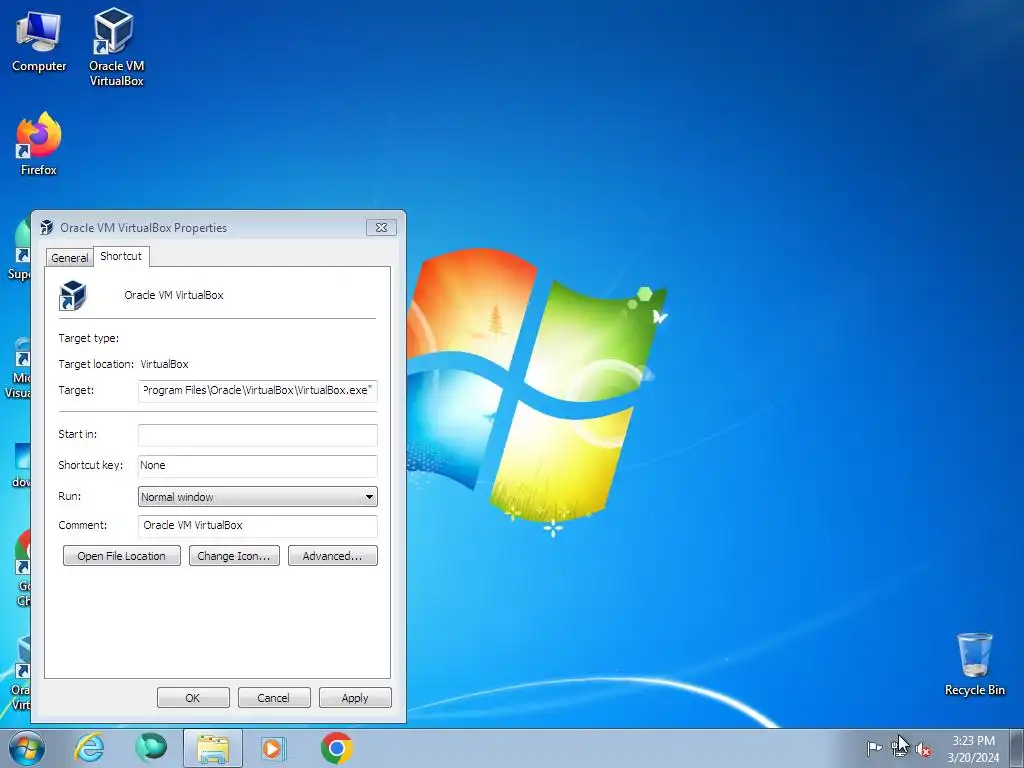
Task: Click the muted volume tray icon
Action: [x=923, y=750]
